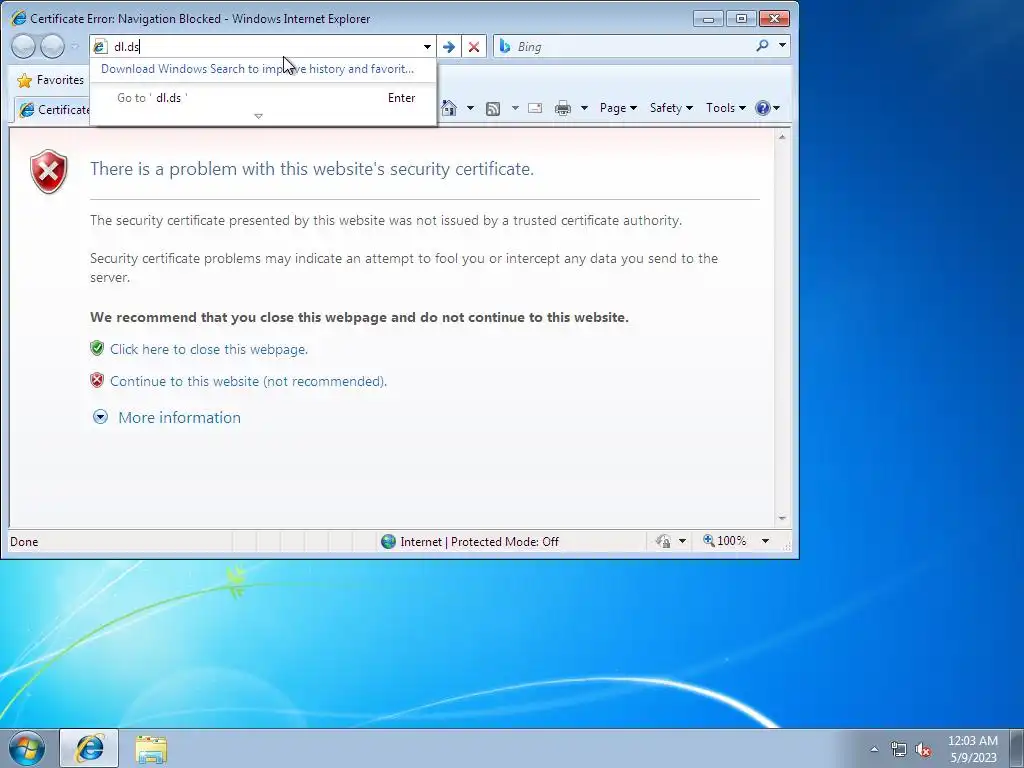Click the 100% zoom level button
The image size is (1024, 768).
point(725,541)
